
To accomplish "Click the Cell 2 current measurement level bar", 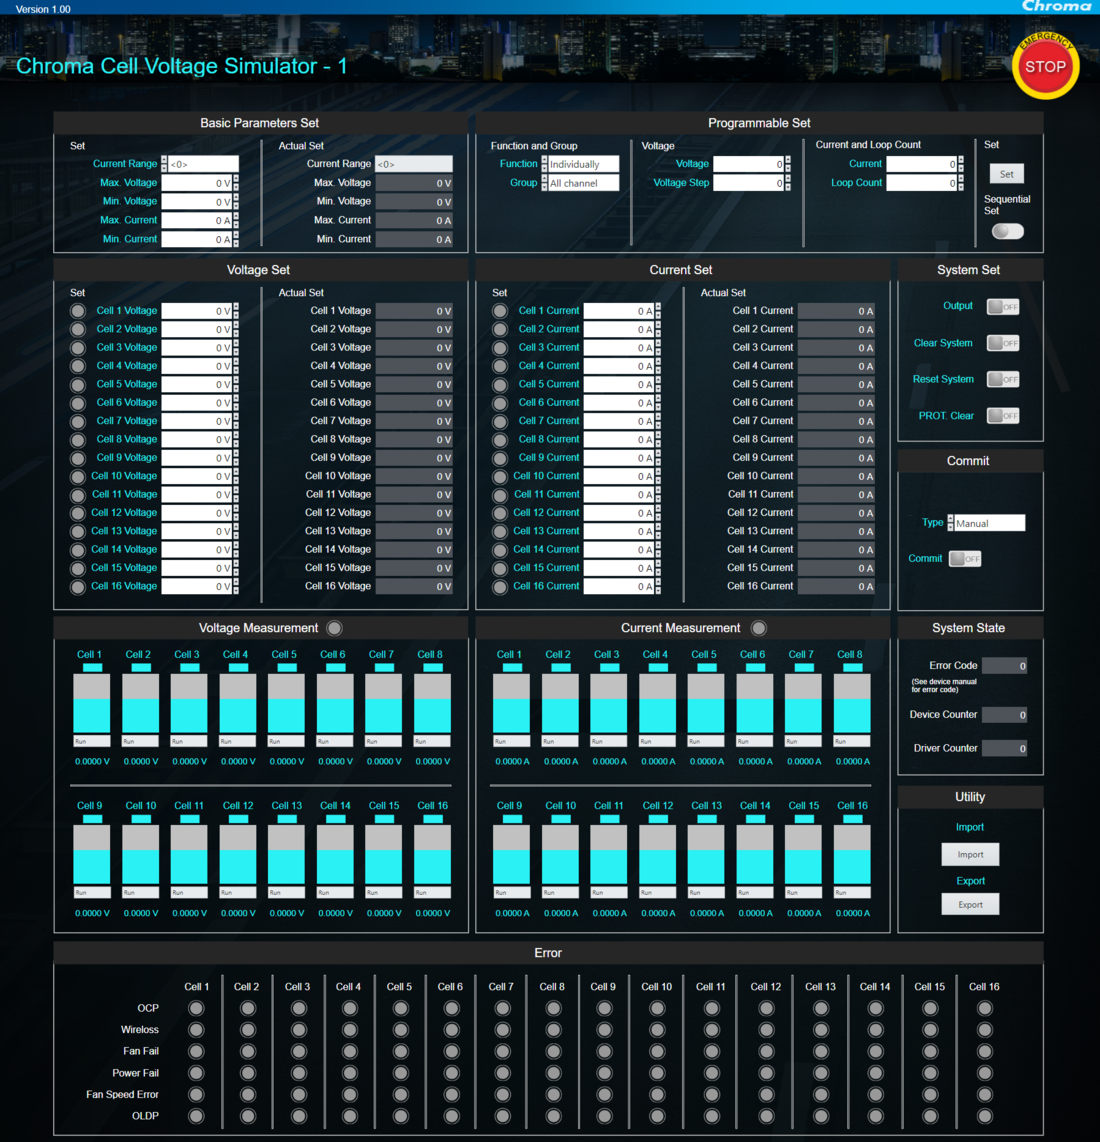I will tap(560, 703).
